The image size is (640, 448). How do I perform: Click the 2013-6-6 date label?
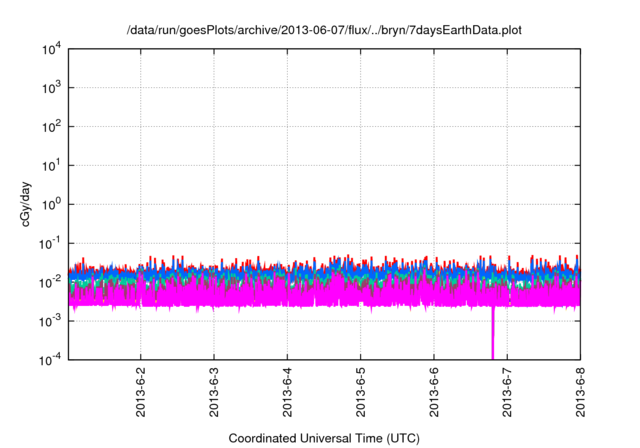tap(434, 392)
